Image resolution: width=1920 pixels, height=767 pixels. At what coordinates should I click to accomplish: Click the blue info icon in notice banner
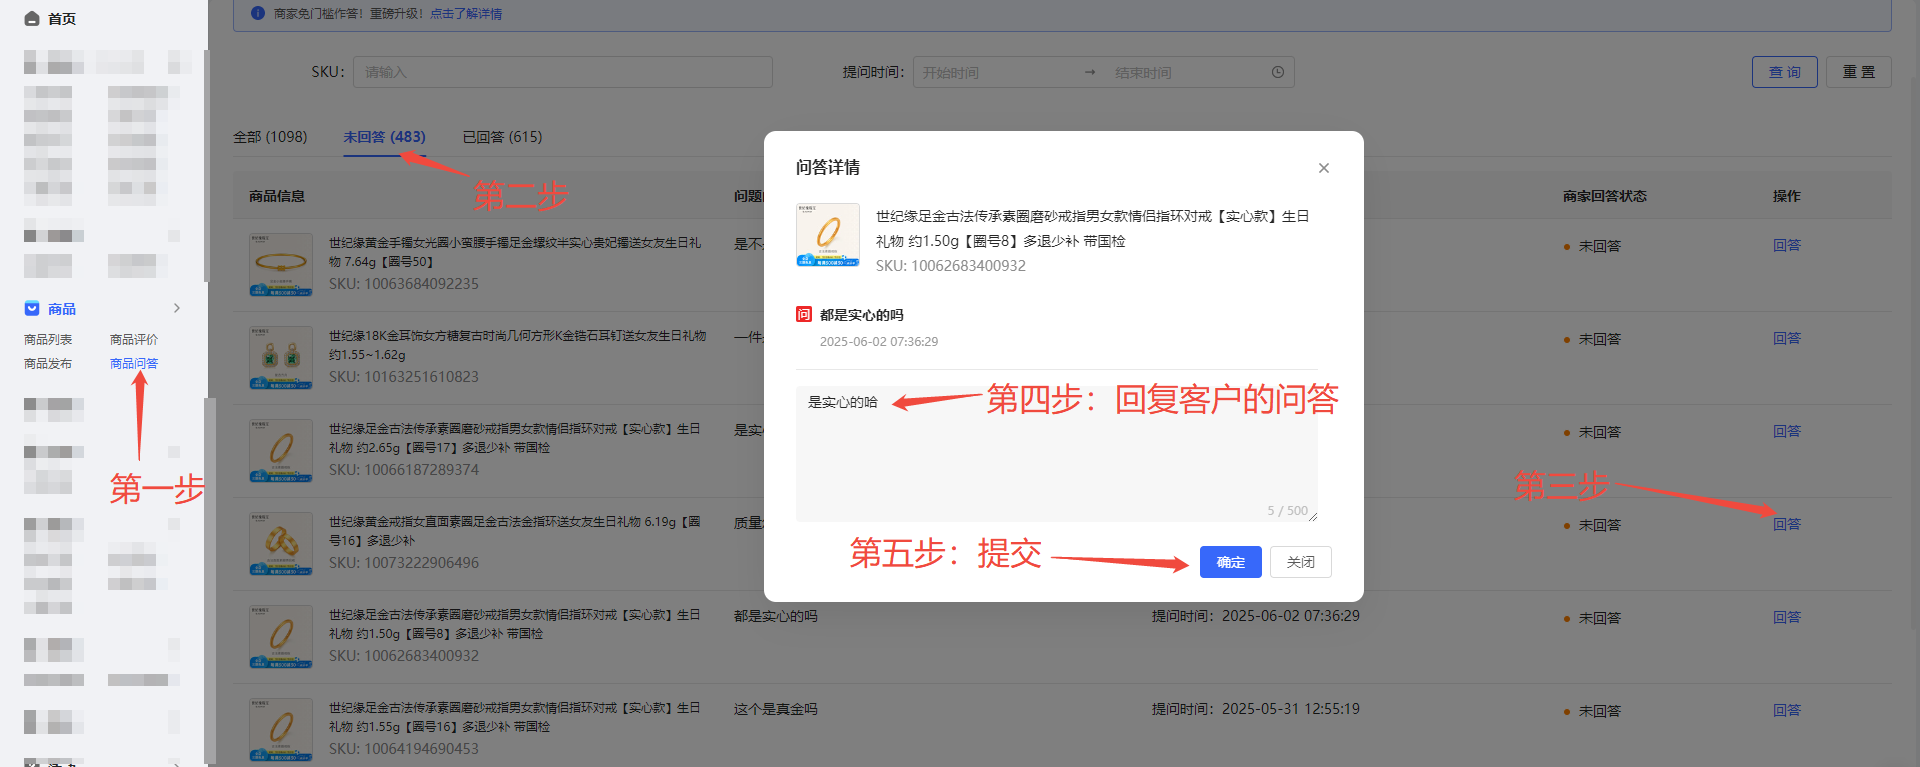(258, 13)
